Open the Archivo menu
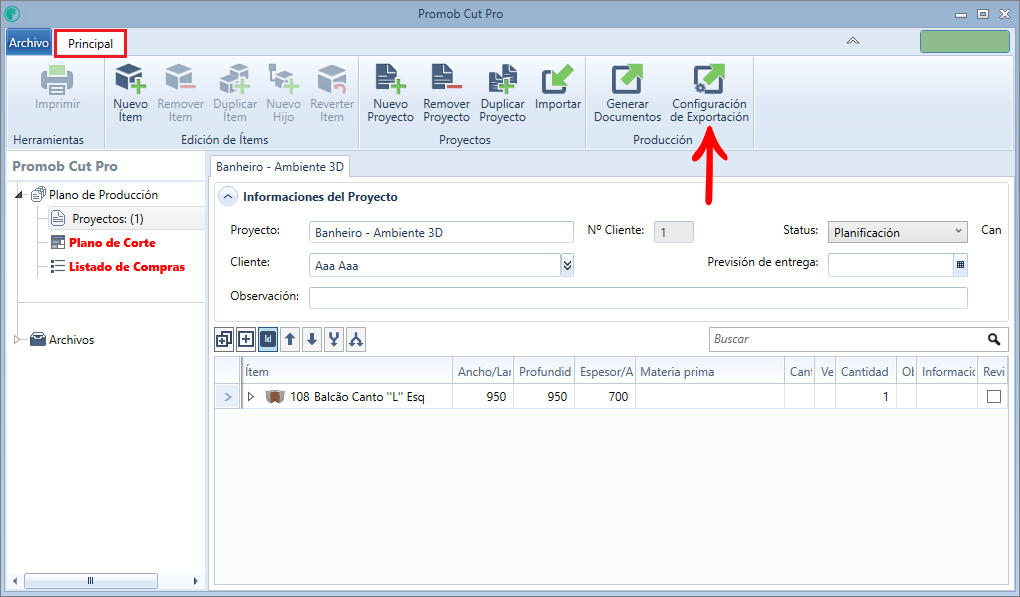This screenshot has width=1020, height=597. (x=29, y=43)
